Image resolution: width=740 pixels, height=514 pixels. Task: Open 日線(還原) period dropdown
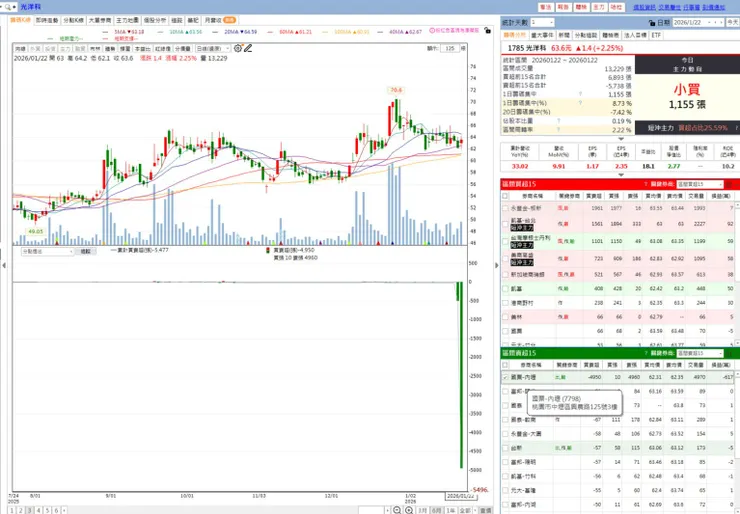tap(213, 49)
